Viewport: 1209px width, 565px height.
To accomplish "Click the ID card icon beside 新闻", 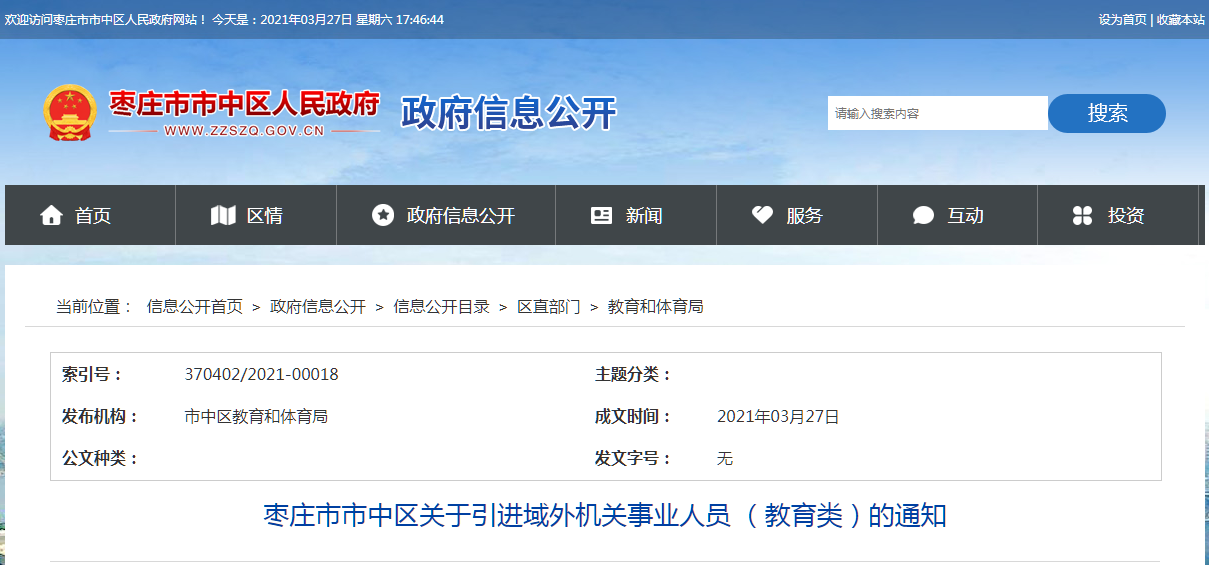I will 601,215.
